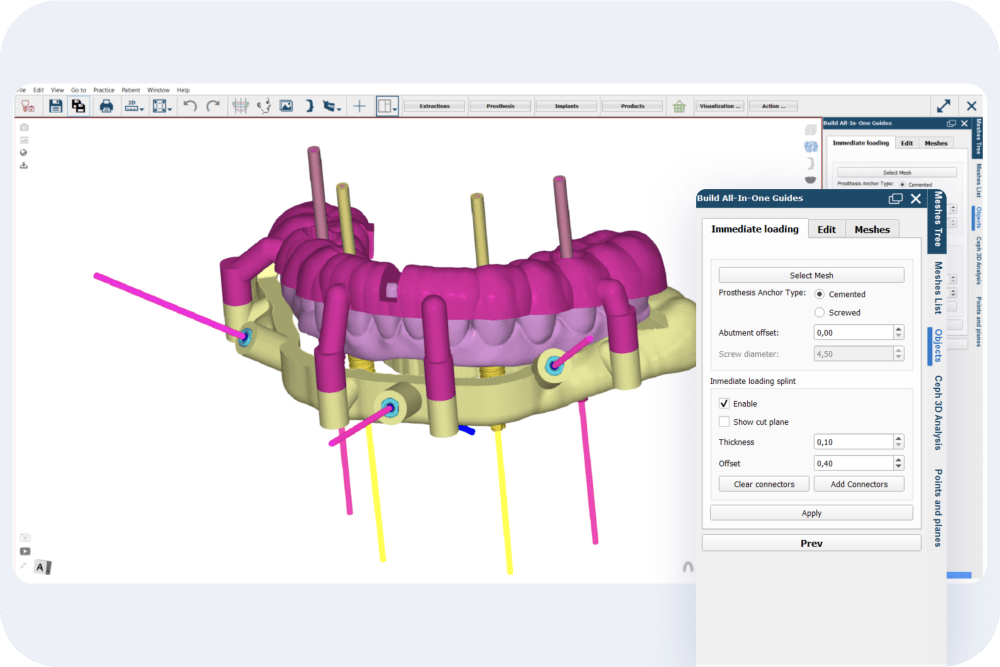1000x667 pixels.
Task: Click the face profile icon
Action: click(x=263, y=106)
